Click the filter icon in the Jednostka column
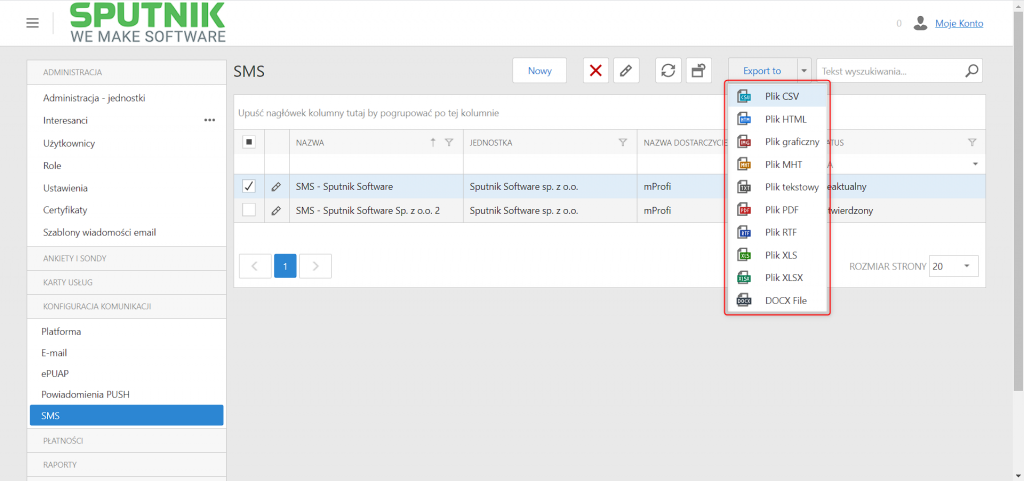Screen dimensions: 1024x481 623,142
